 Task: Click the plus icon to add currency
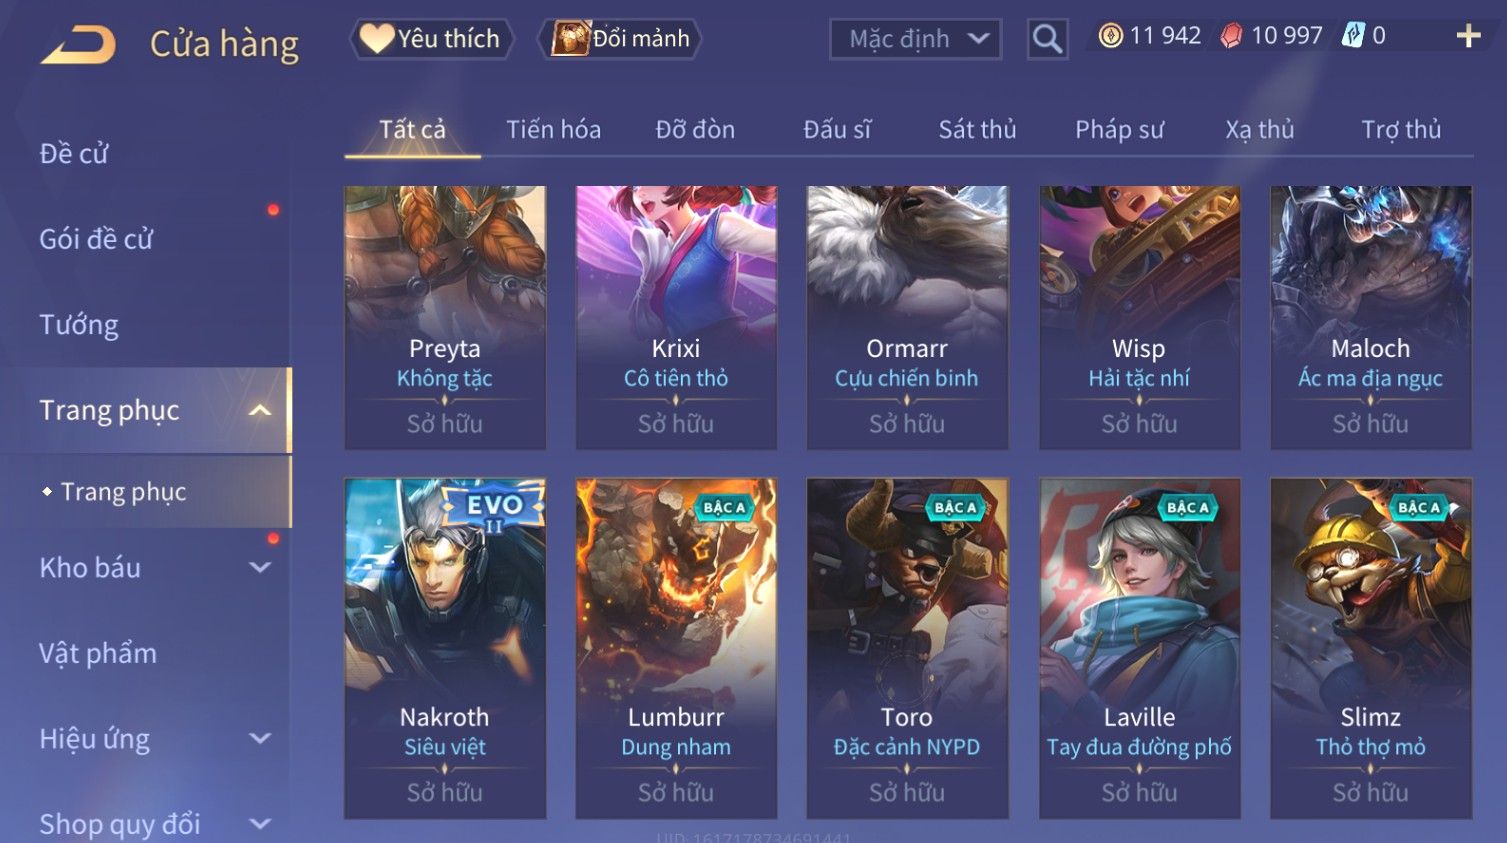coord(1468,36)
